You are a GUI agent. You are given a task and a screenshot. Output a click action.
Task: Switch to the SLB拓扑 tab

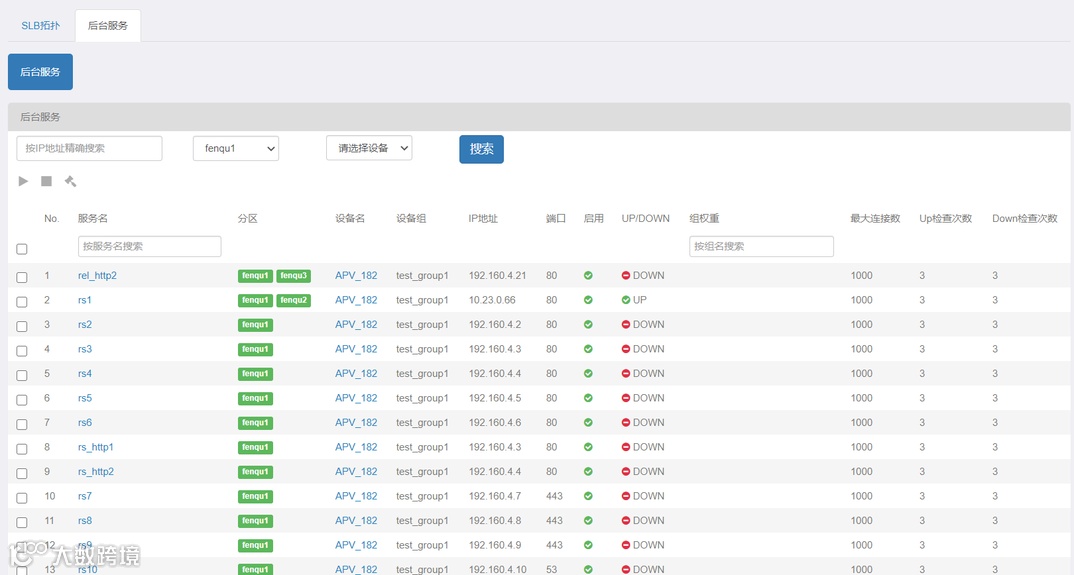pyautogui.click(x=40, y=25)
